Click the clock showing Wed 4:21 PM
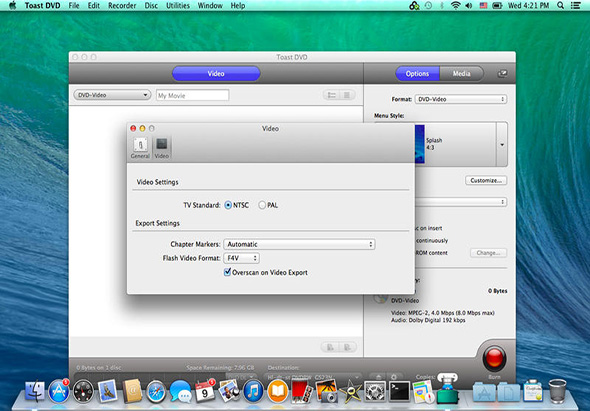This screenshot has height=411, width=590. tap(528, 6)
